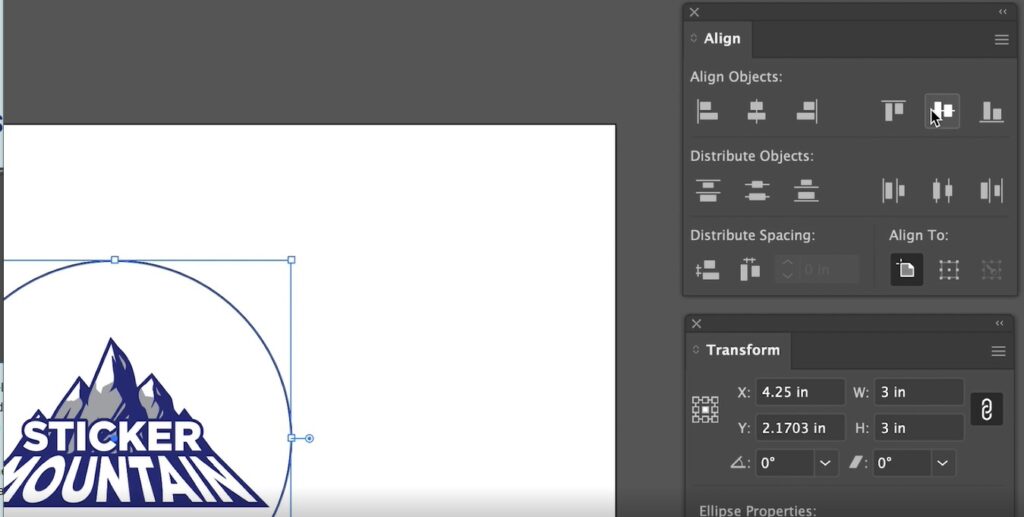This screenshot has height=517, width=1024.
Task: Align selected objects to horizontal left
Action: tap(707, 112)
